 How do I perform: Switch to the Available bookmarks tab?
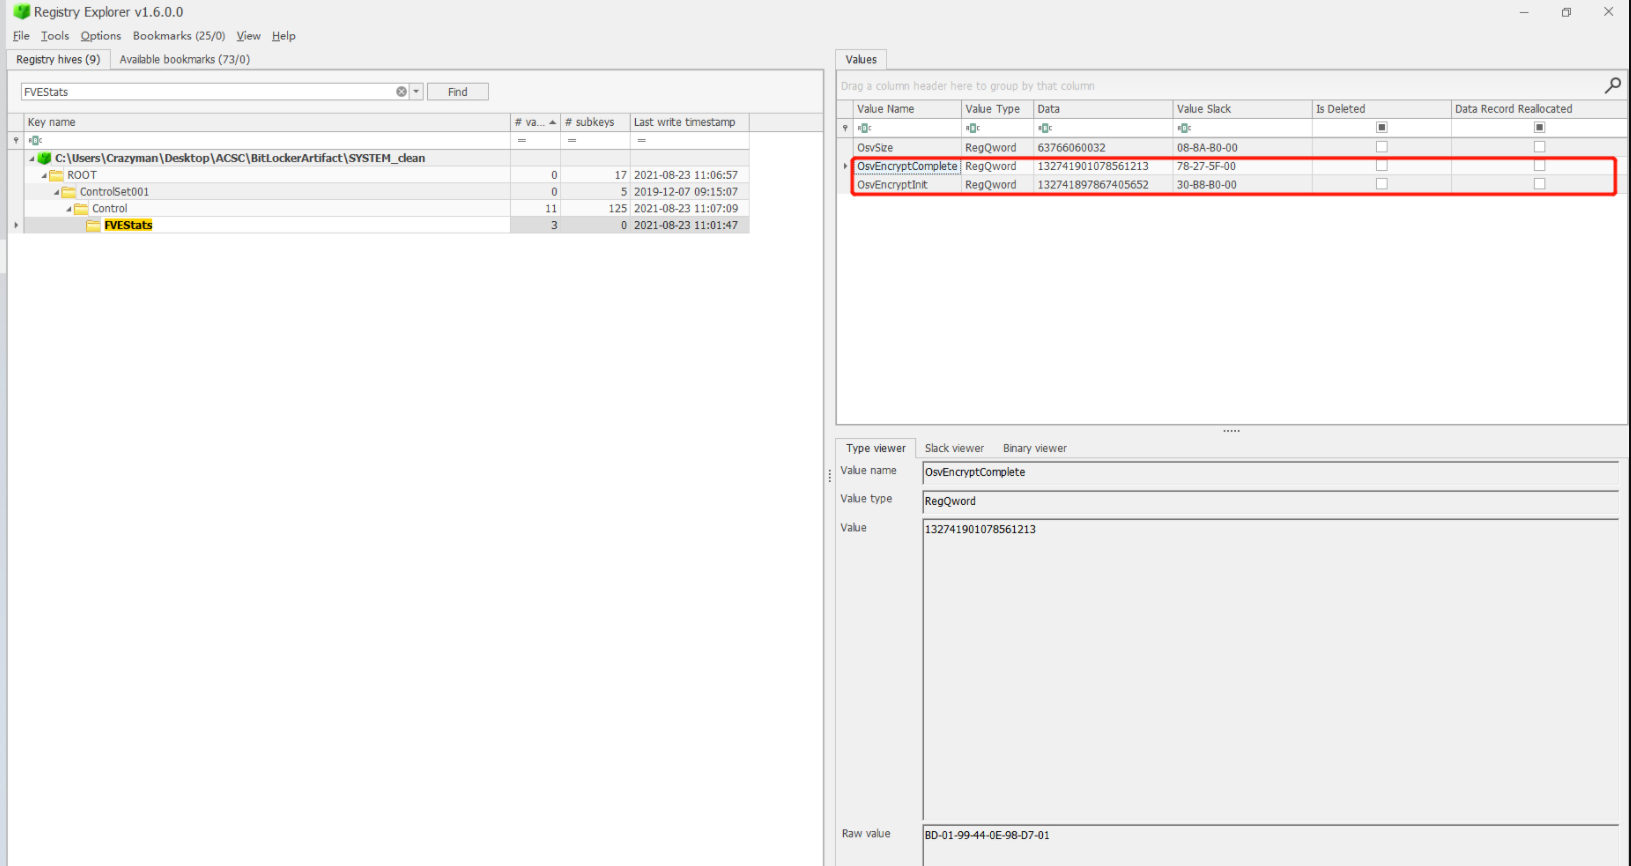tap(184, 60)
